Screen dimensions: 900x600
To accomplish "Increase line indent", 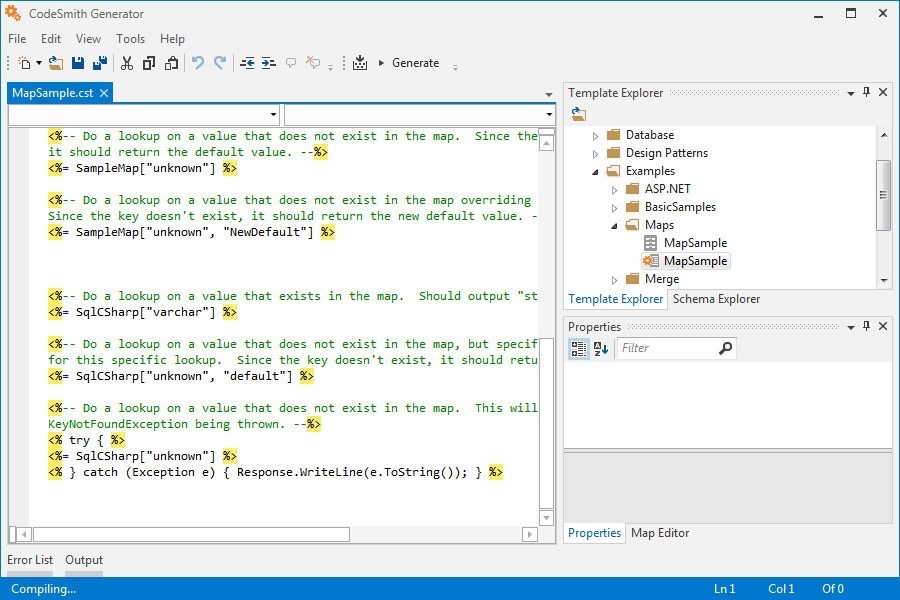I will [x=269, y=63].
